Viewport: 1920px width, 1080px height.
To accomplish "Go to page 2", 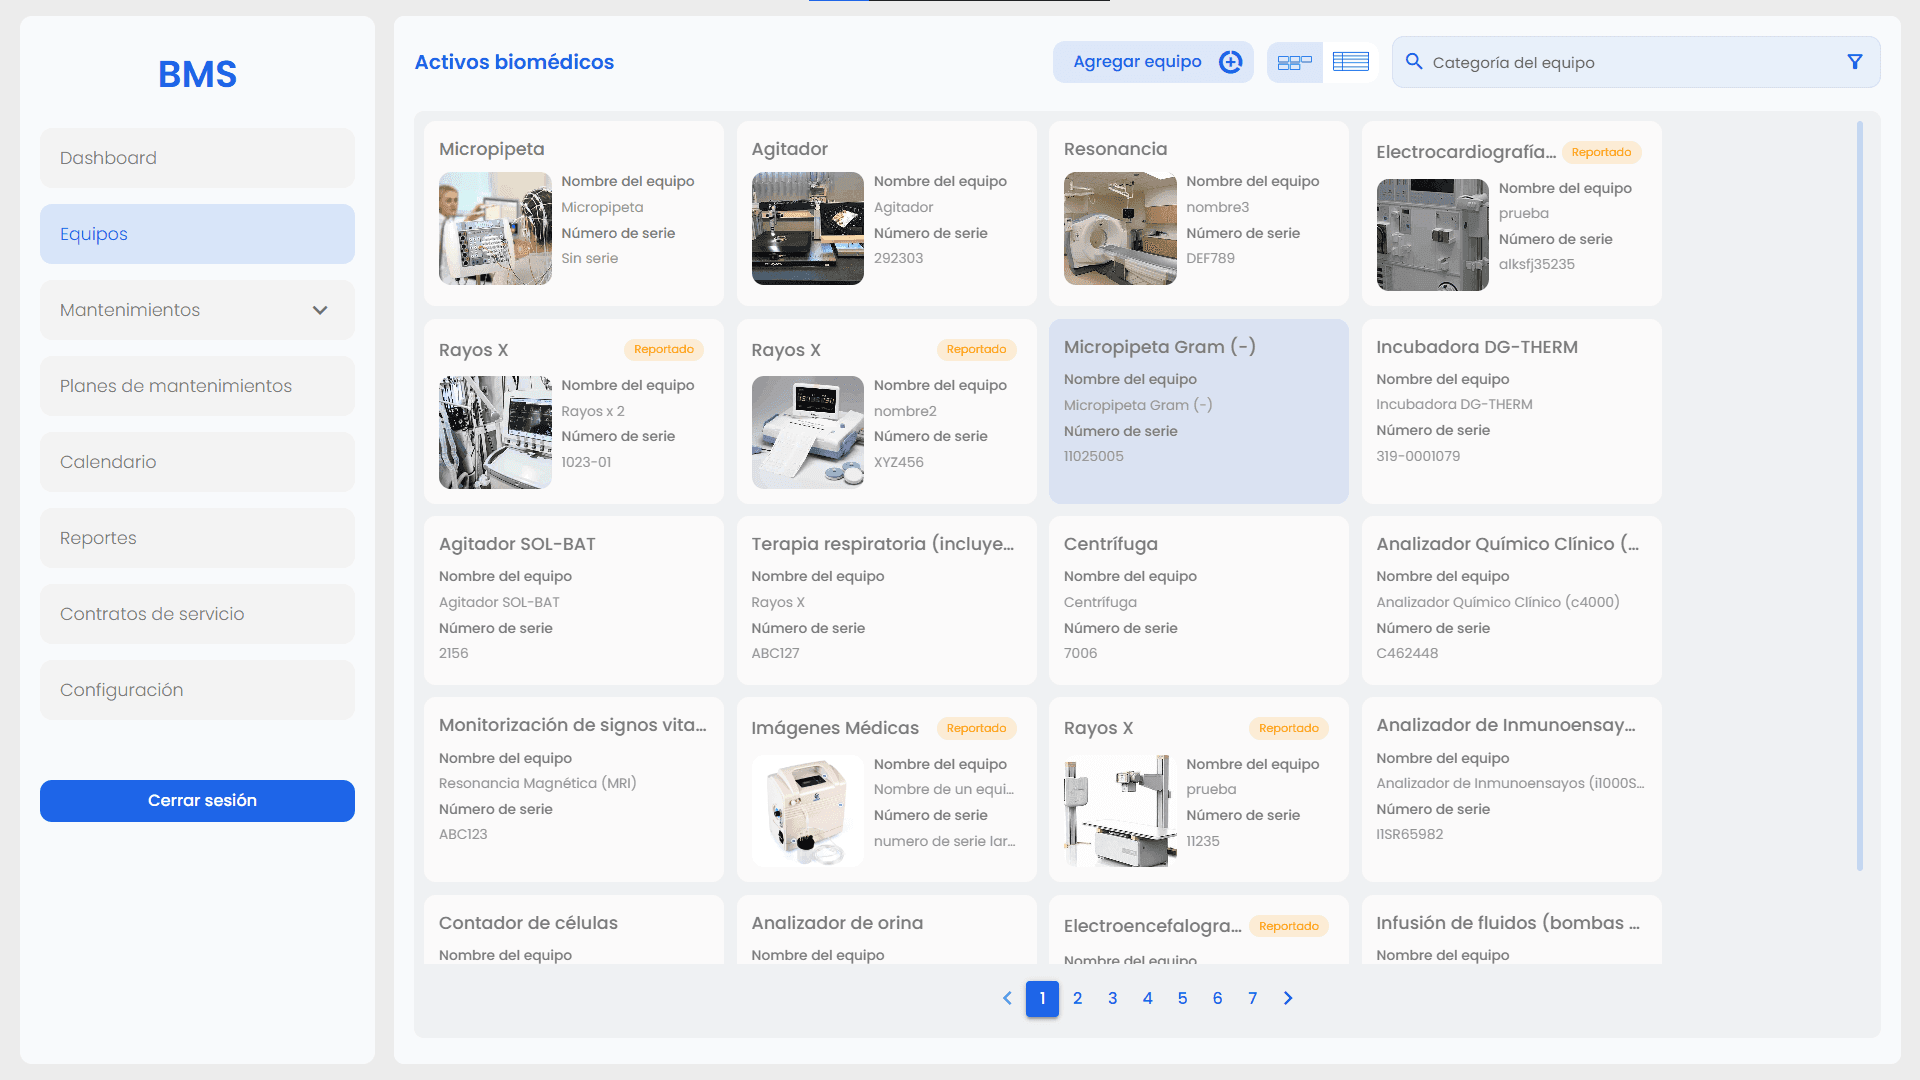I will click(1077, 999).
